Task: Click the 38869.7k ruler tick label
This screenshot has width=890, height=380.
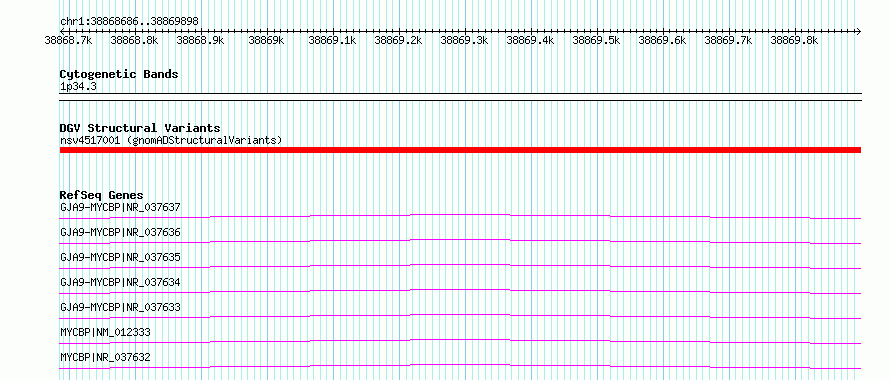Action: click(x=728, y=40)
